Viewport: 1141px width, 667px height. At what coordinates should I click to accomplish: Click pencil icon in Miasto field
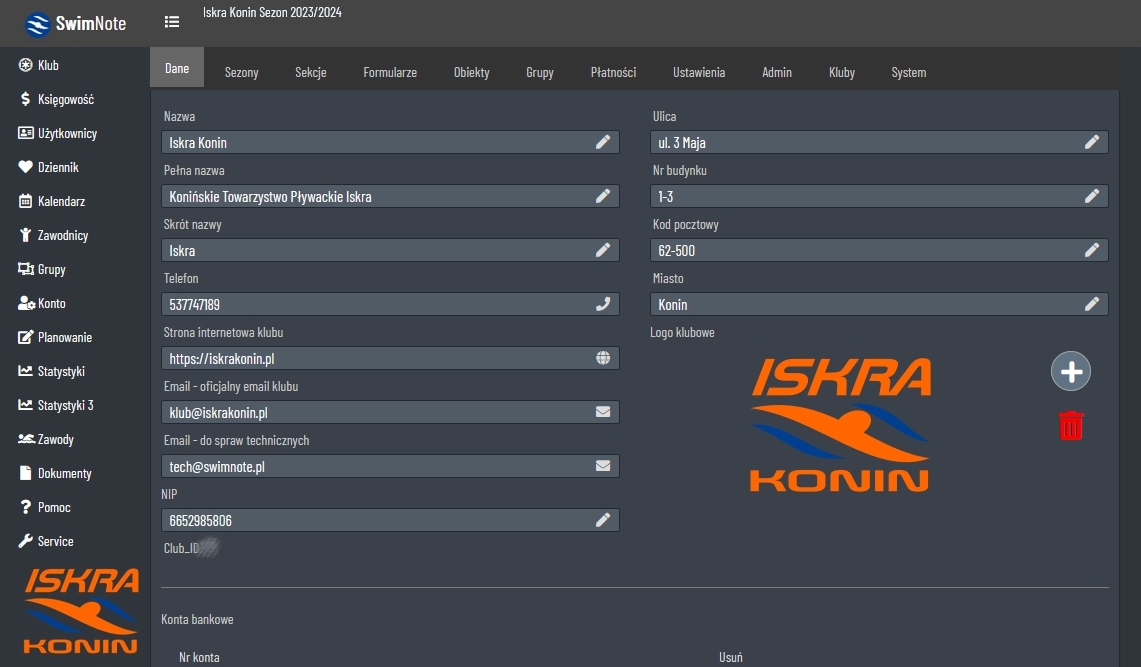(x=1092, y=304)
